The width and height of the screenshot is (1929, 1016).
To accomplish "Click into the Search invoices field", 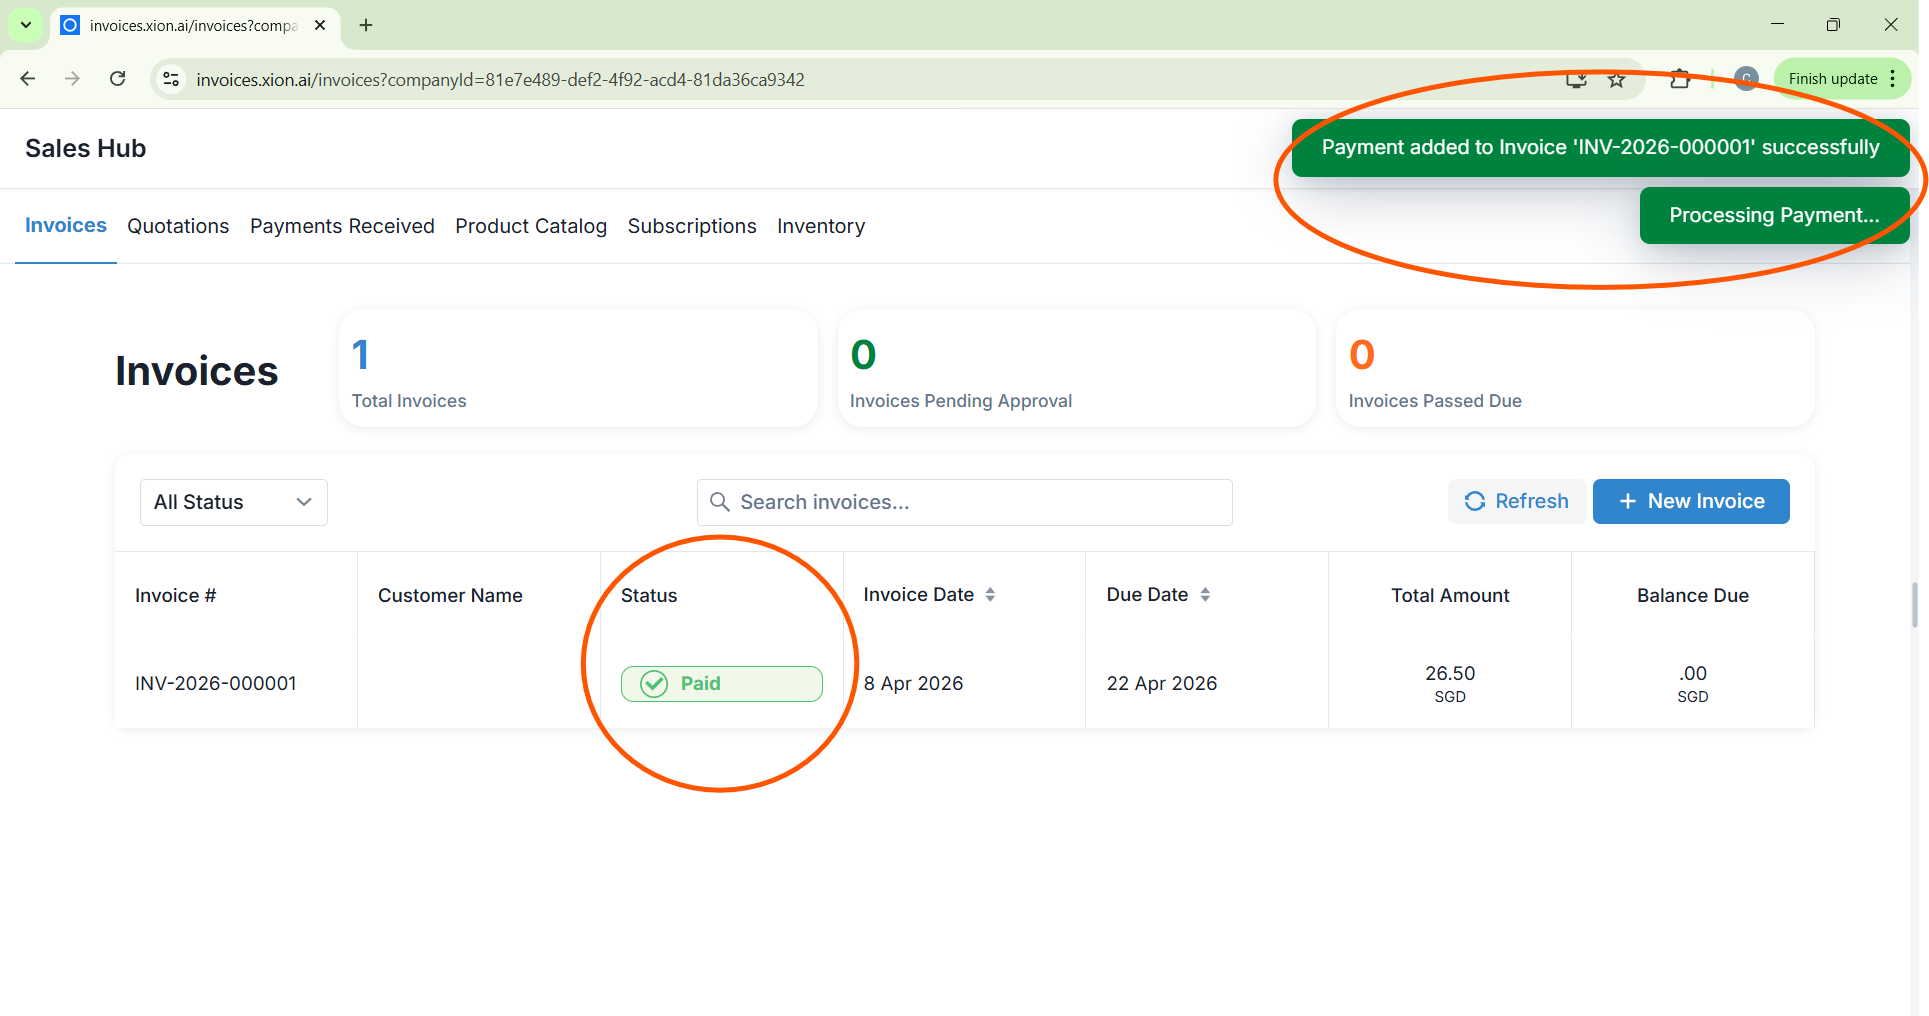I will [x=964, y=502].
